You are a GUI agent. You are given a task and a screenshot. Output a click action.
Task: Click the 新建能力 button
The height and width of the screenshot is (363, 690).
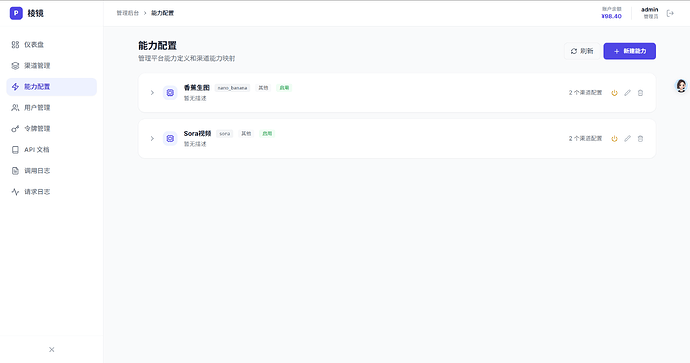(630, 51)
